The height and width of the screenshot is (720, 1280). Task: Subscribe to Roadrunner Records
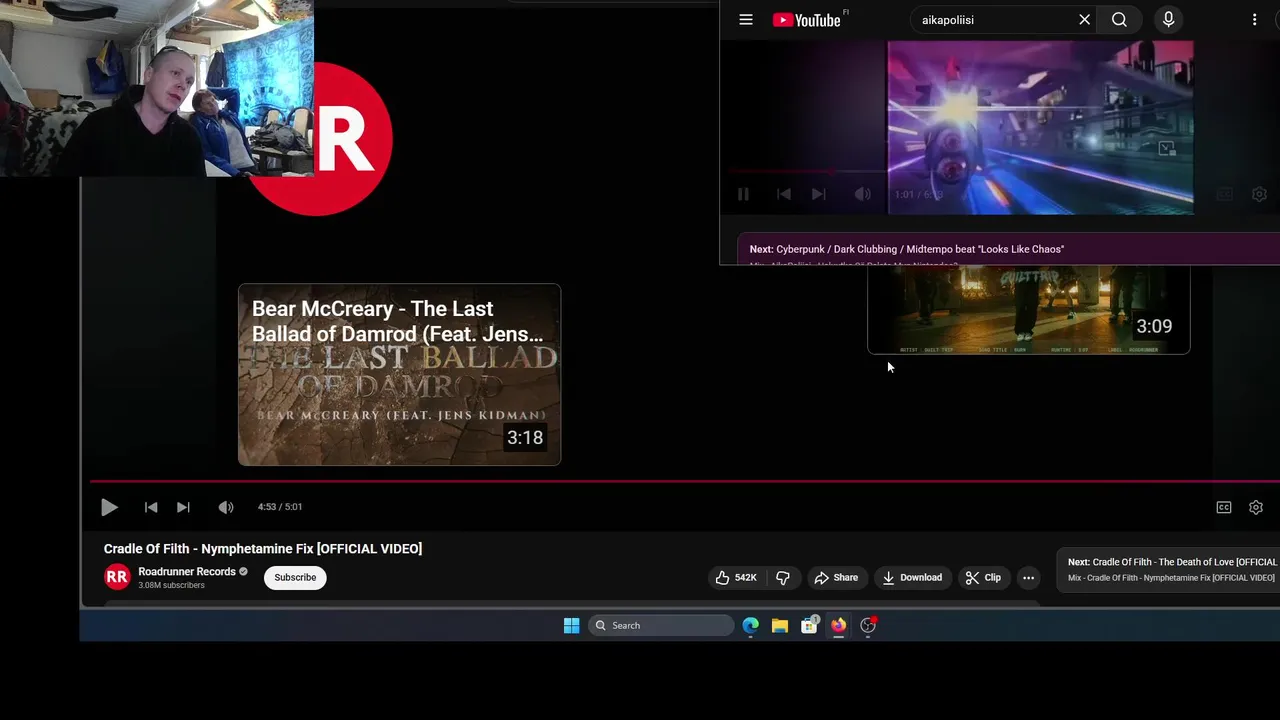[295, 577]
